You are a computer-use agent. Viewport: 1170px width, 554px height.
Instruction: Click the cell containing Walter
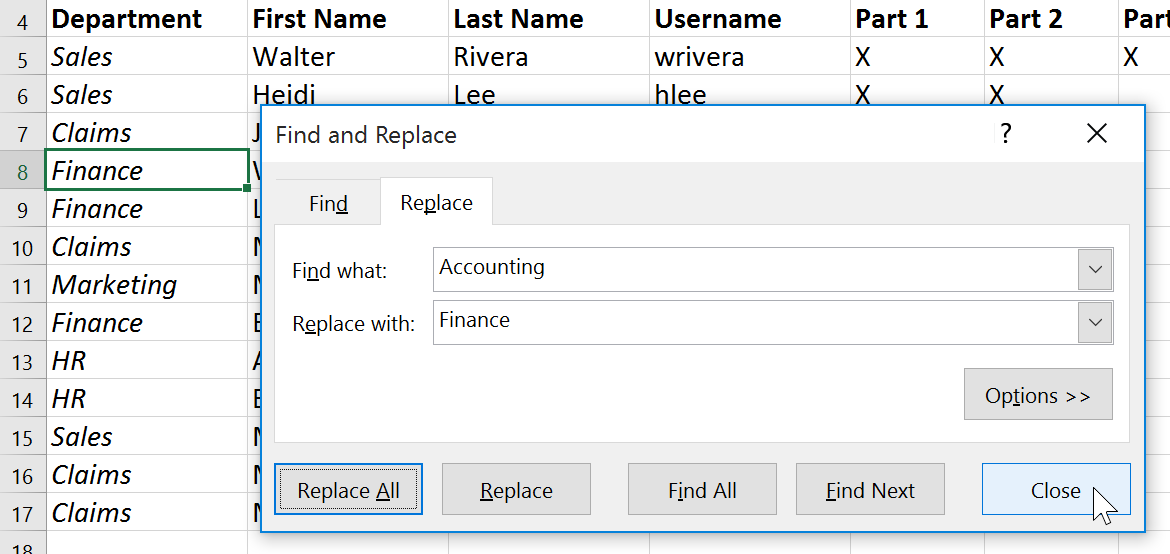tap(347, 57)
